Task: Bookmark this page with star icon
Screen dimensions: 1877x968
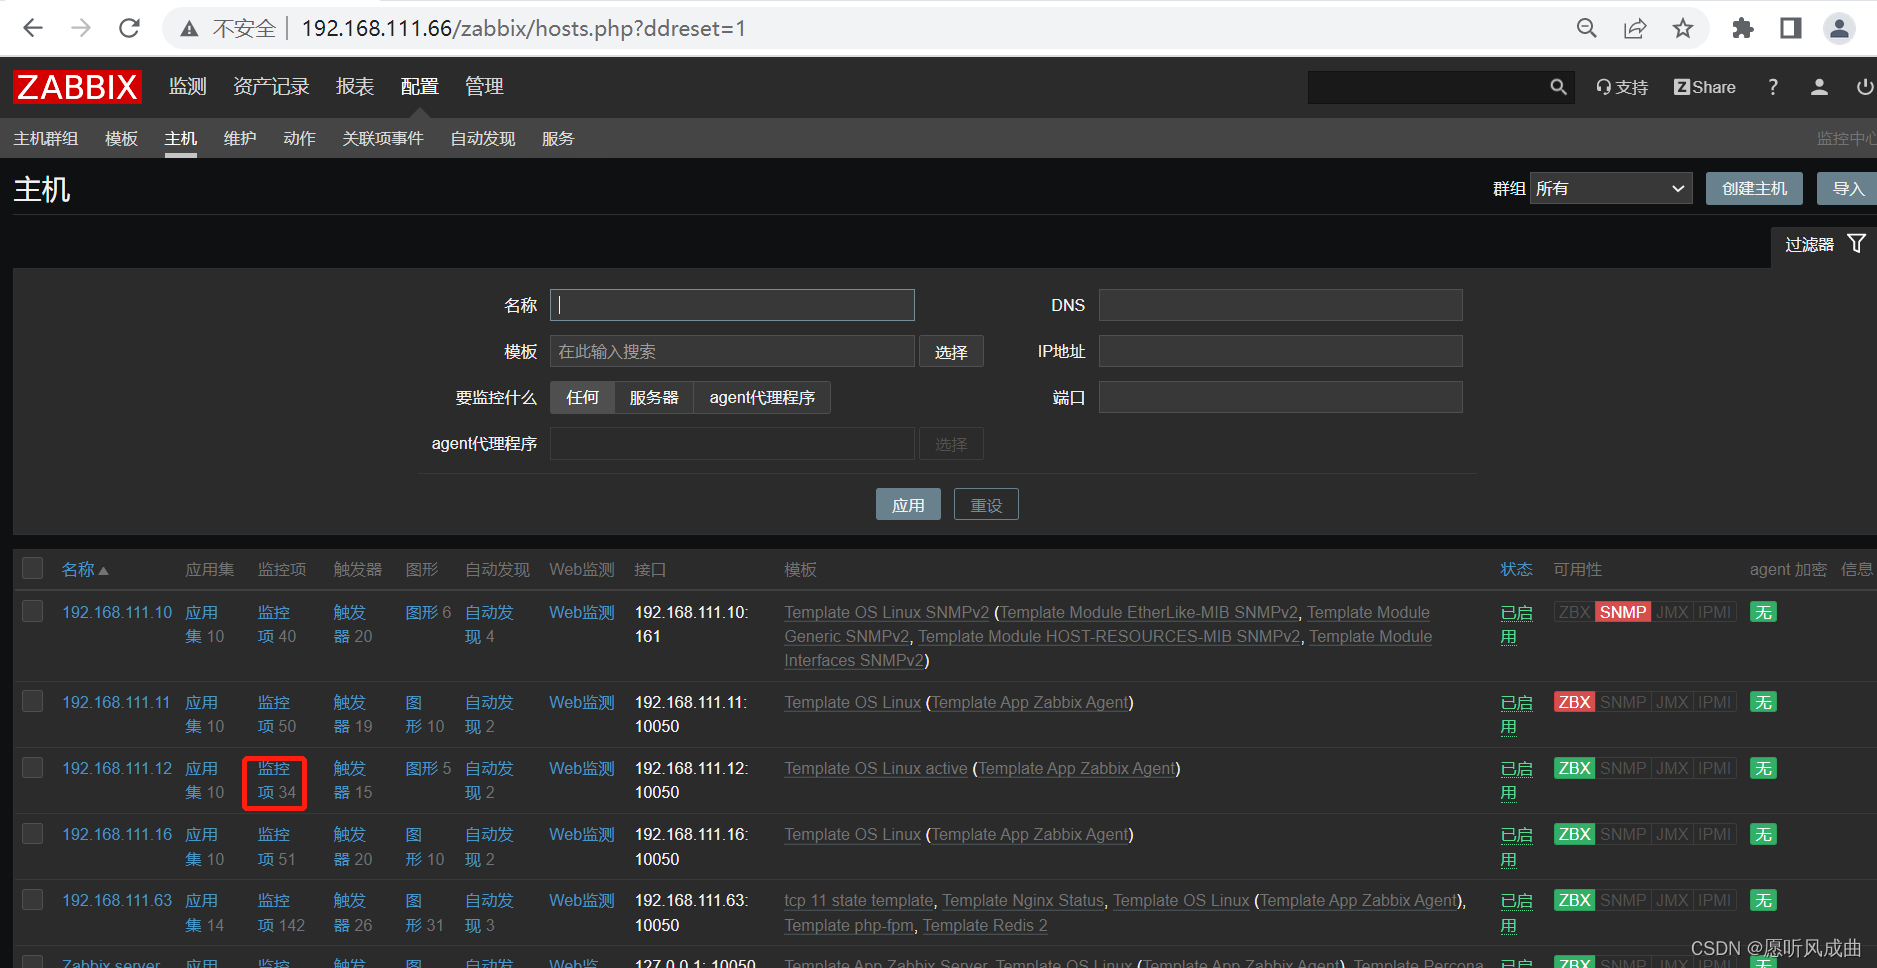Action: (x=1683, y=28)
